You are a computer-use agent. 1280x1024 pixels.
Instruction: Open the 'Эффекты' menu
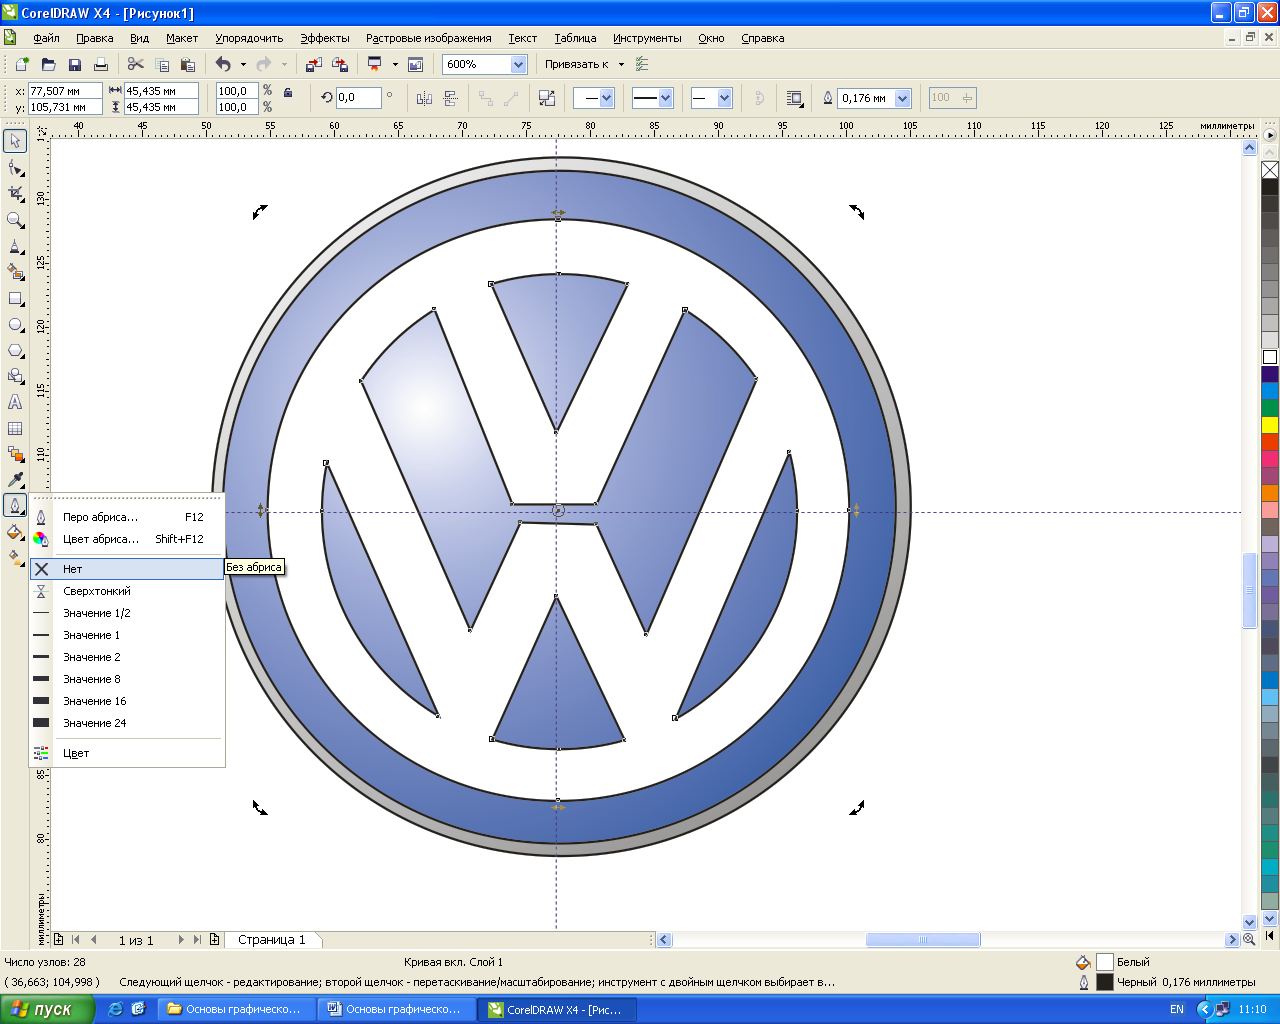coord(325,38)
